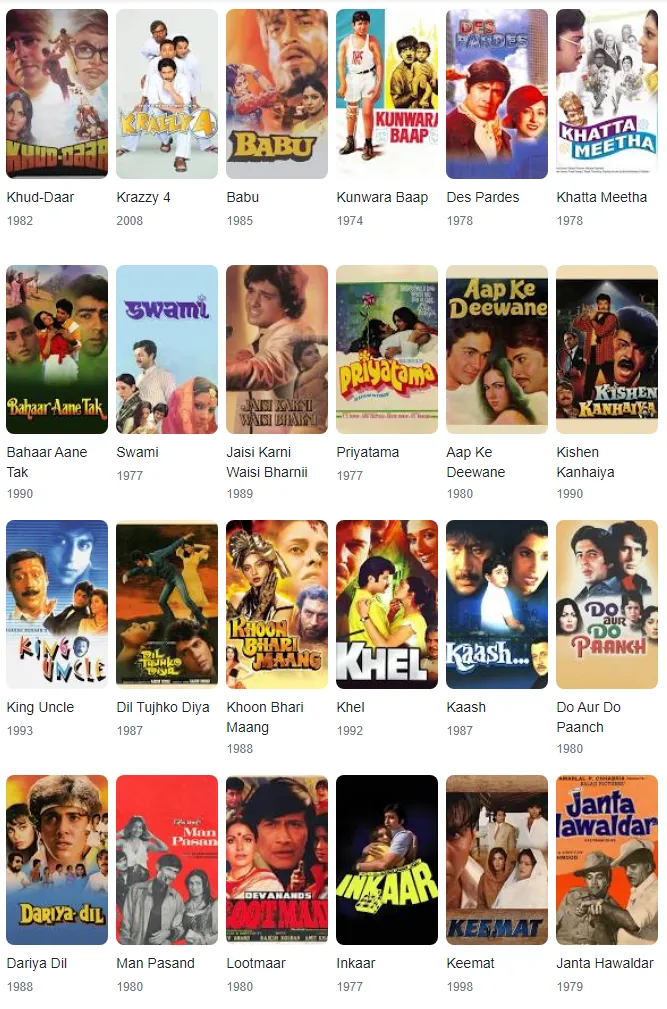Select the Khel 1992 movie poster
This screenshot has height=1009, width=667.
387,604
